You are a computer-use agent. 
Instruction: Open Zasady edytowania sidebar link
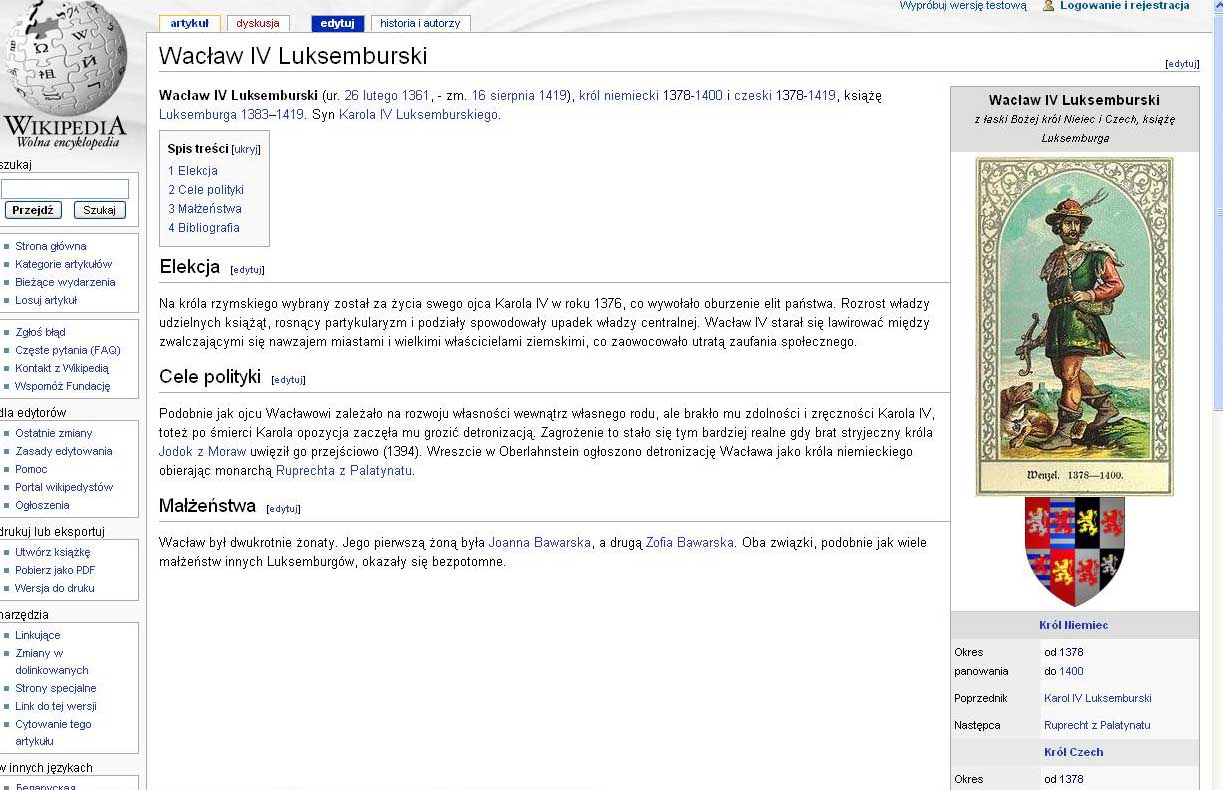(64, 451)
